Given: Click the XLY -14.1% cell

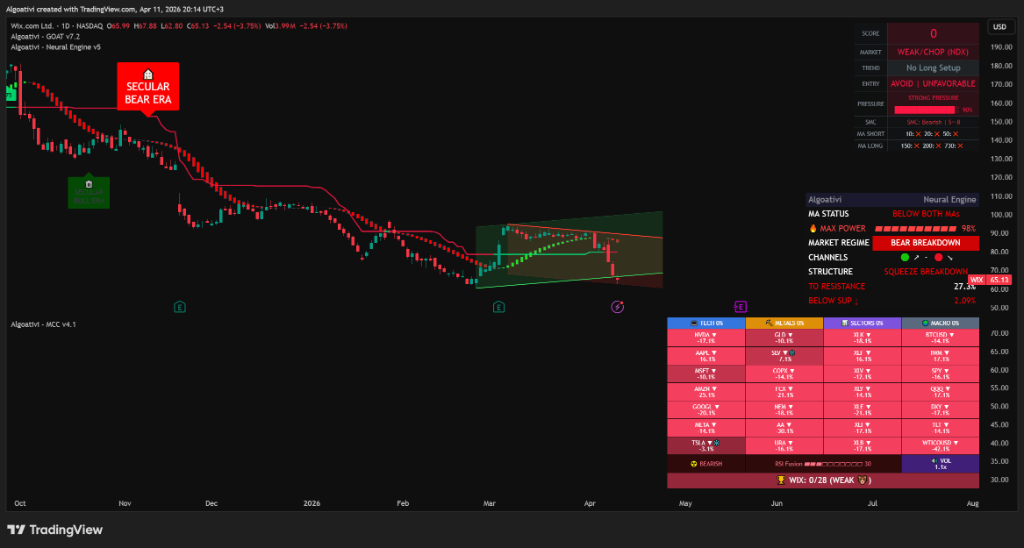Looking at the screenshot, I should pyautogui.click(x=862, y=392).
